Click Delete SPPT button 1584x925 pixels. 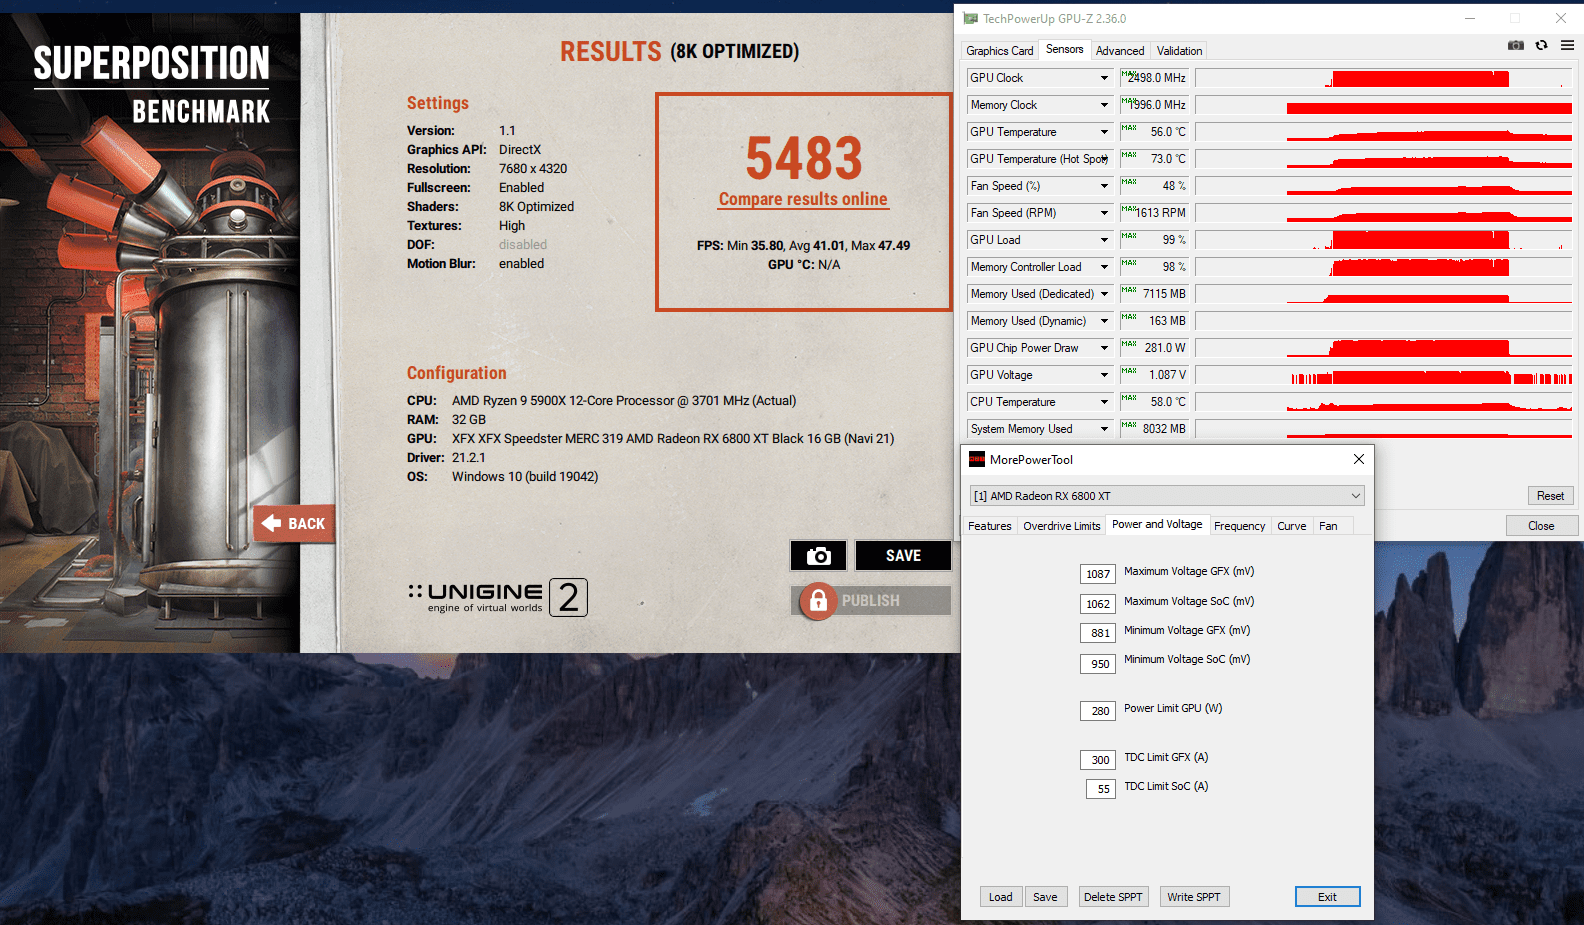pos(1113,897)
